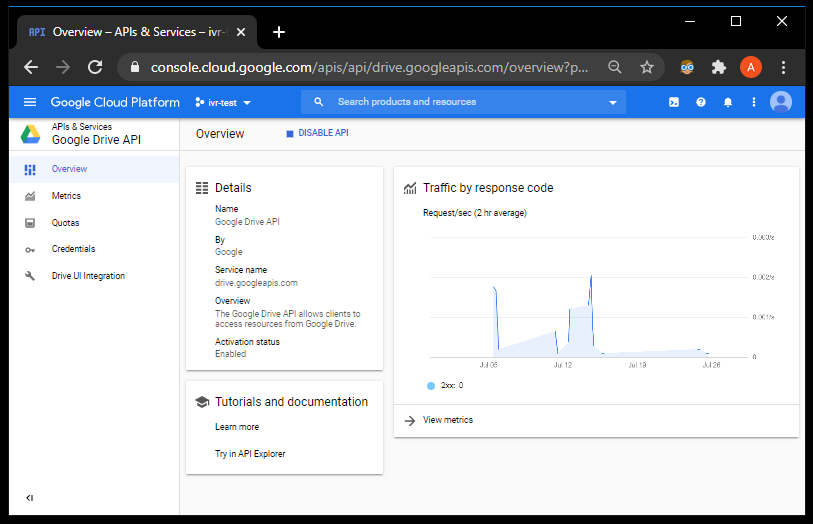Click the 'Tutorials and documentation' heading
Screen dimensions: 813x524
pos(291,402)
